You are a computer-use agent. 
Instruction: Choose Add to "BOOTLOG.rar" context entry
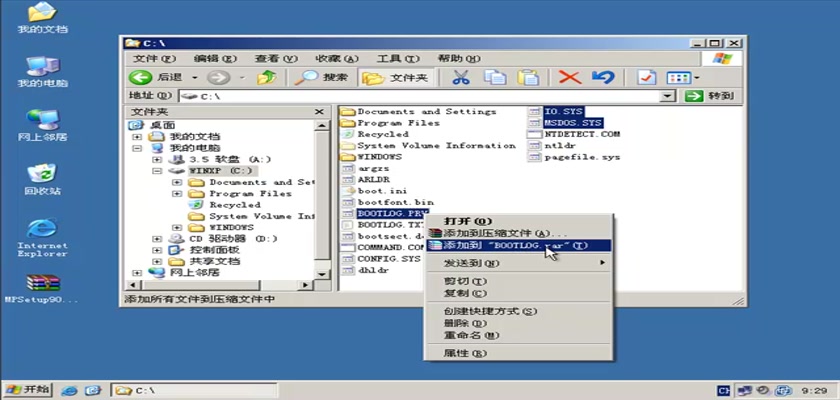pos(519,245)
